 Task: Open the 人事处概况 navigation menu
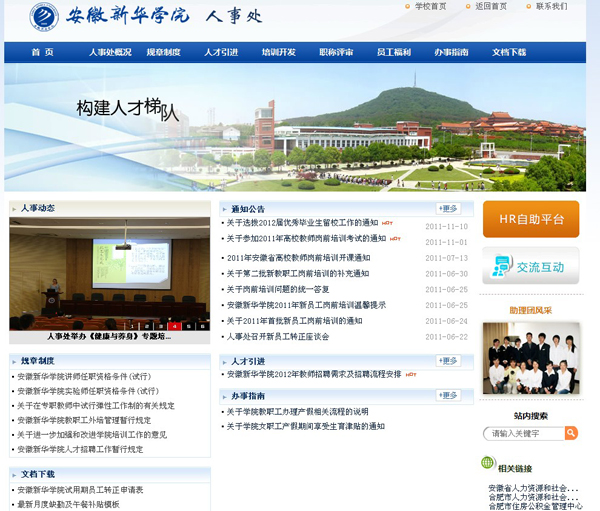coord(110,52)
